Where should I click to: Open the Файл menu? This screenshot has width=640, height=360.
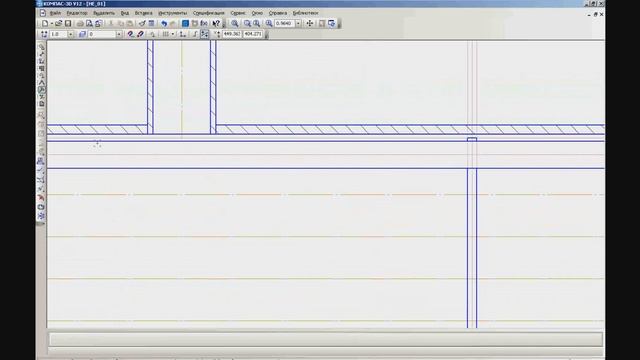click(55, 13)
